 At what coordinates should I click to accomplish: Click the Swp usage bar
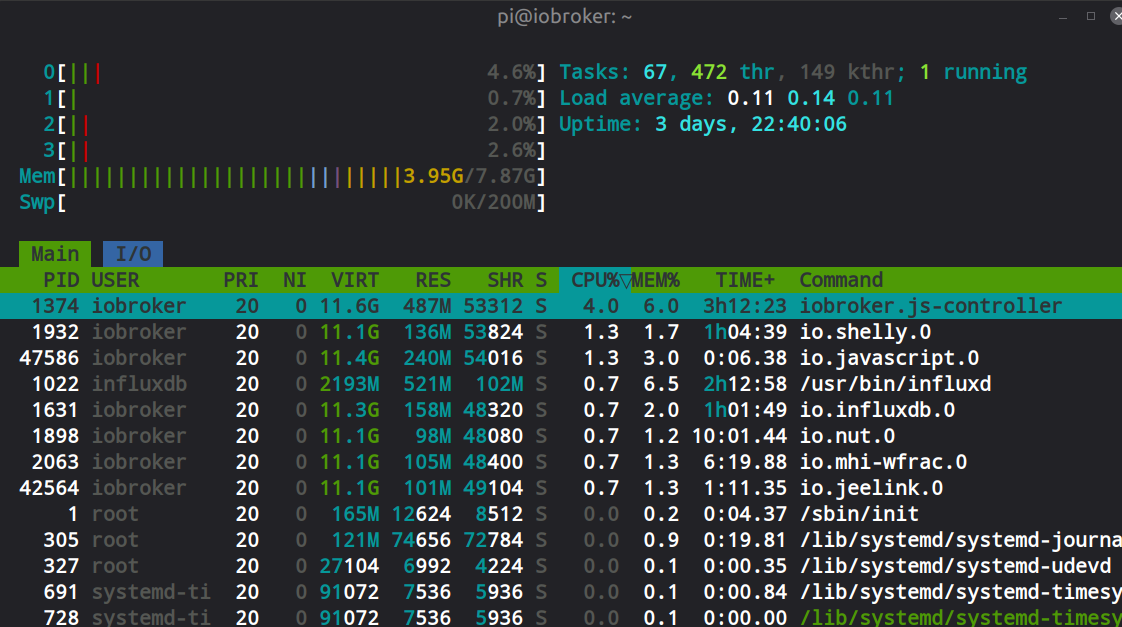click(283, 203)
